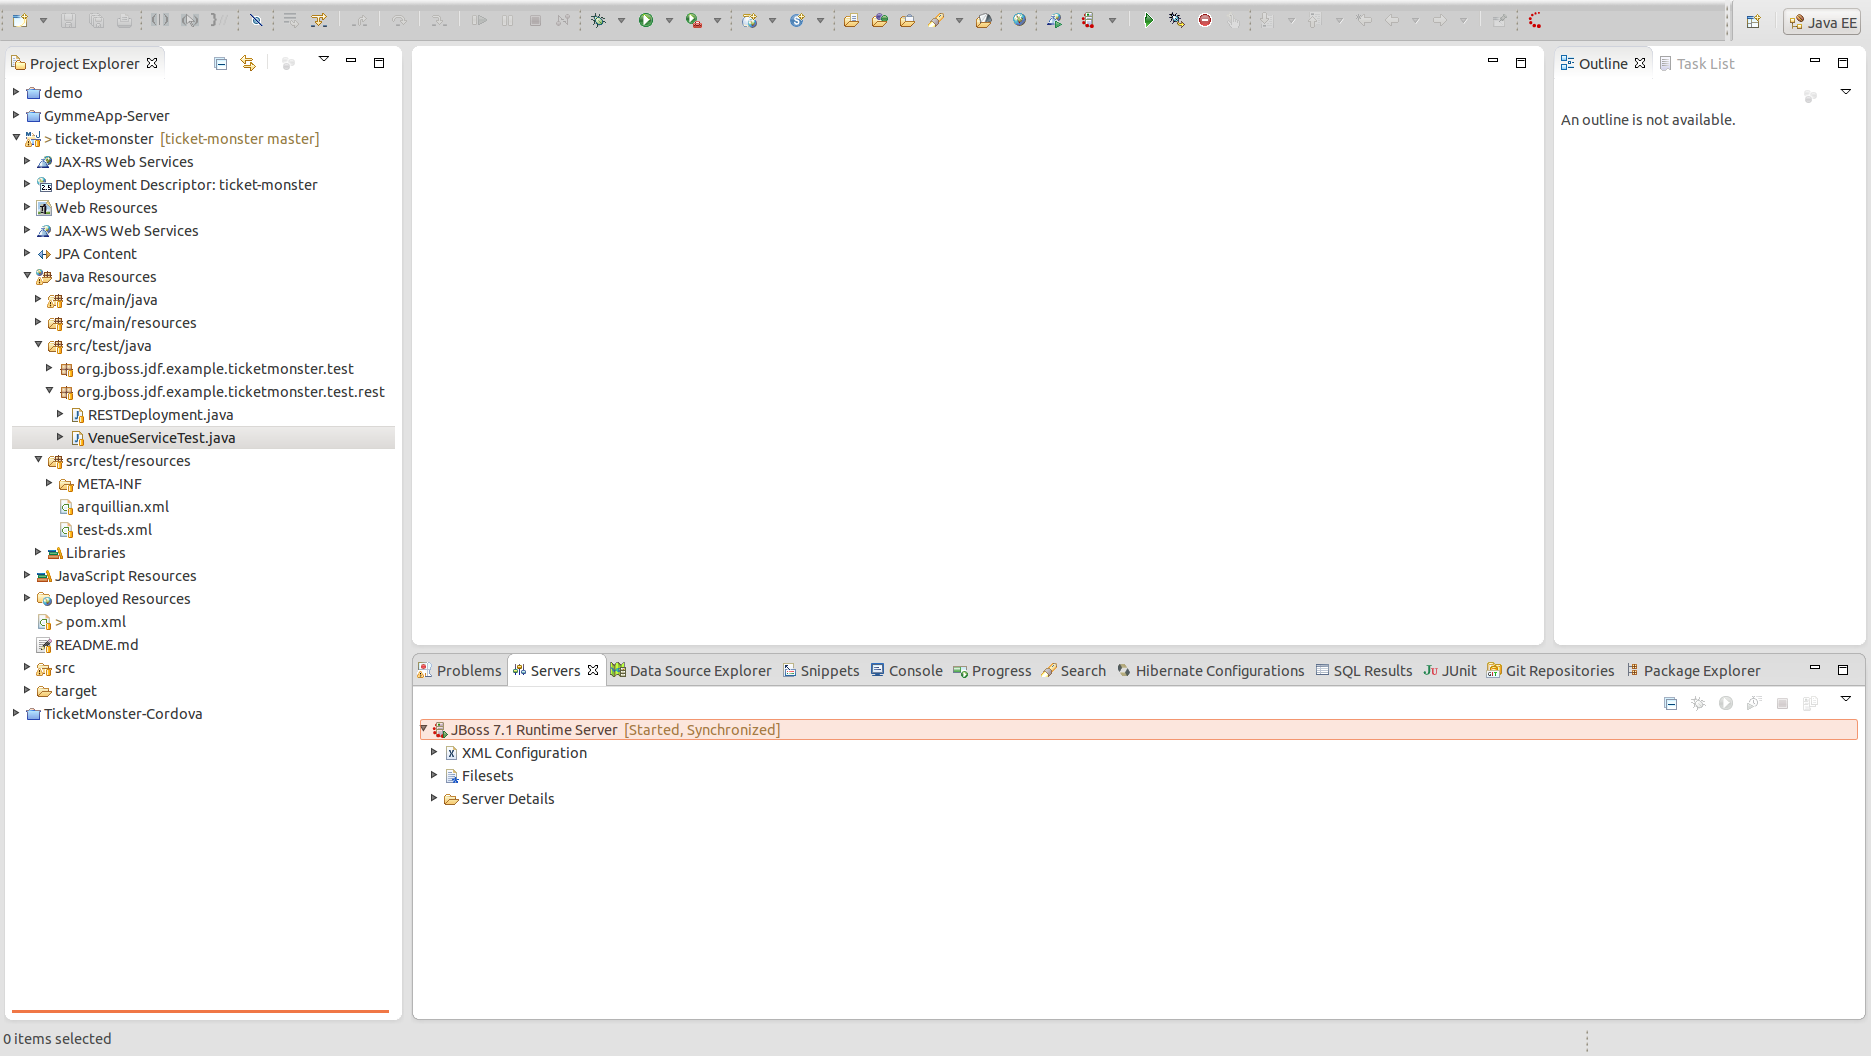
Task: Switch to the Console tab
Action: coord(906,671)
